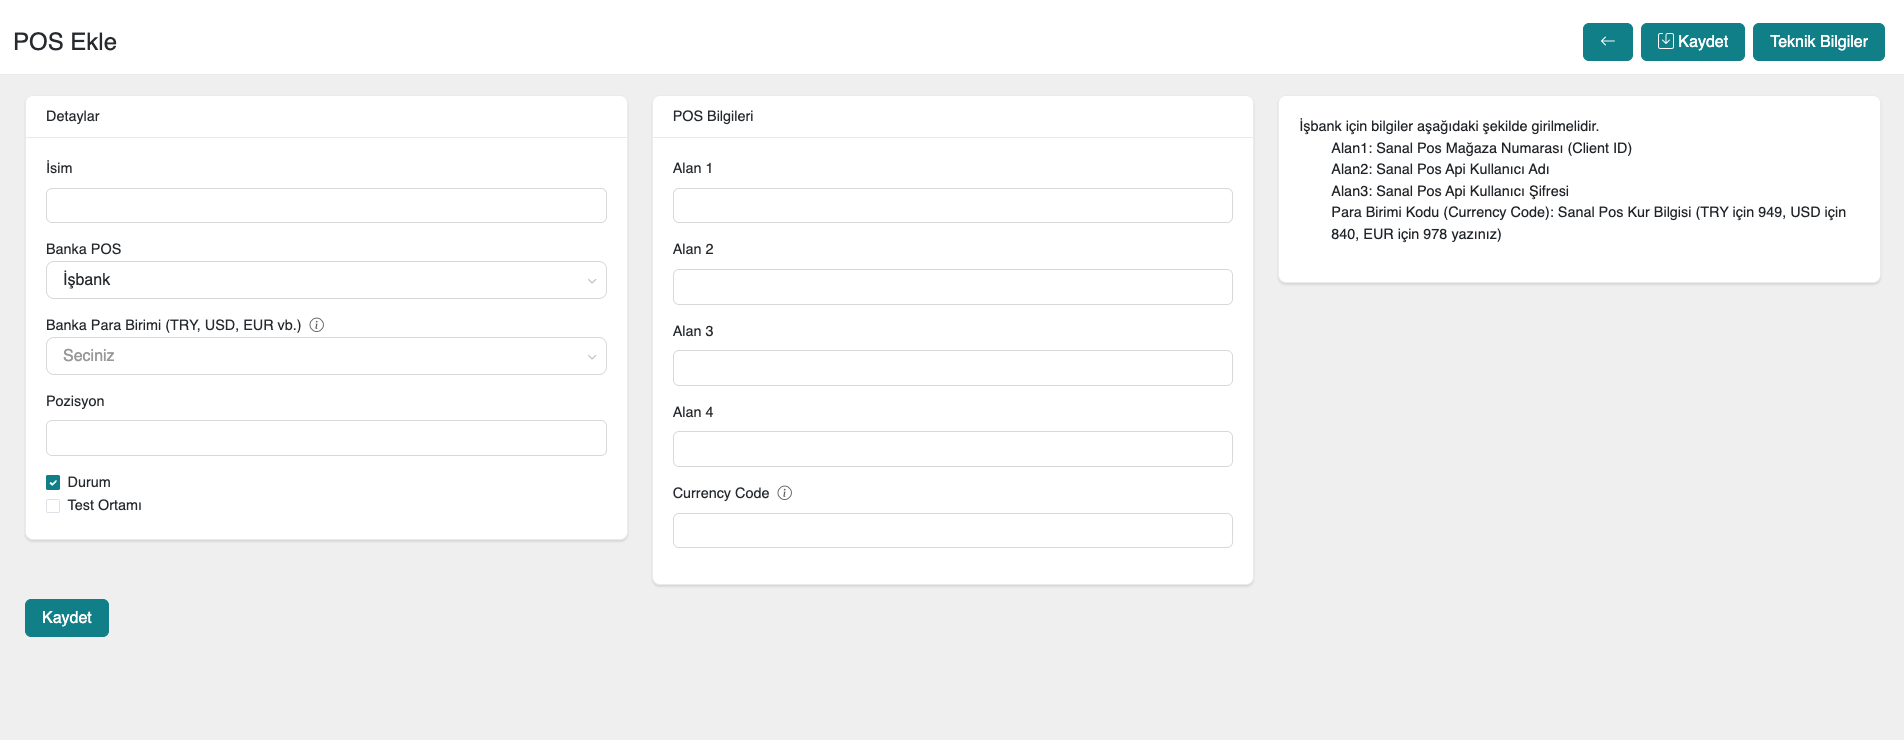Click into the Alan 2 field
Image resolution: width=1904 pixels, height=740 pixels.
coord(952,287)
